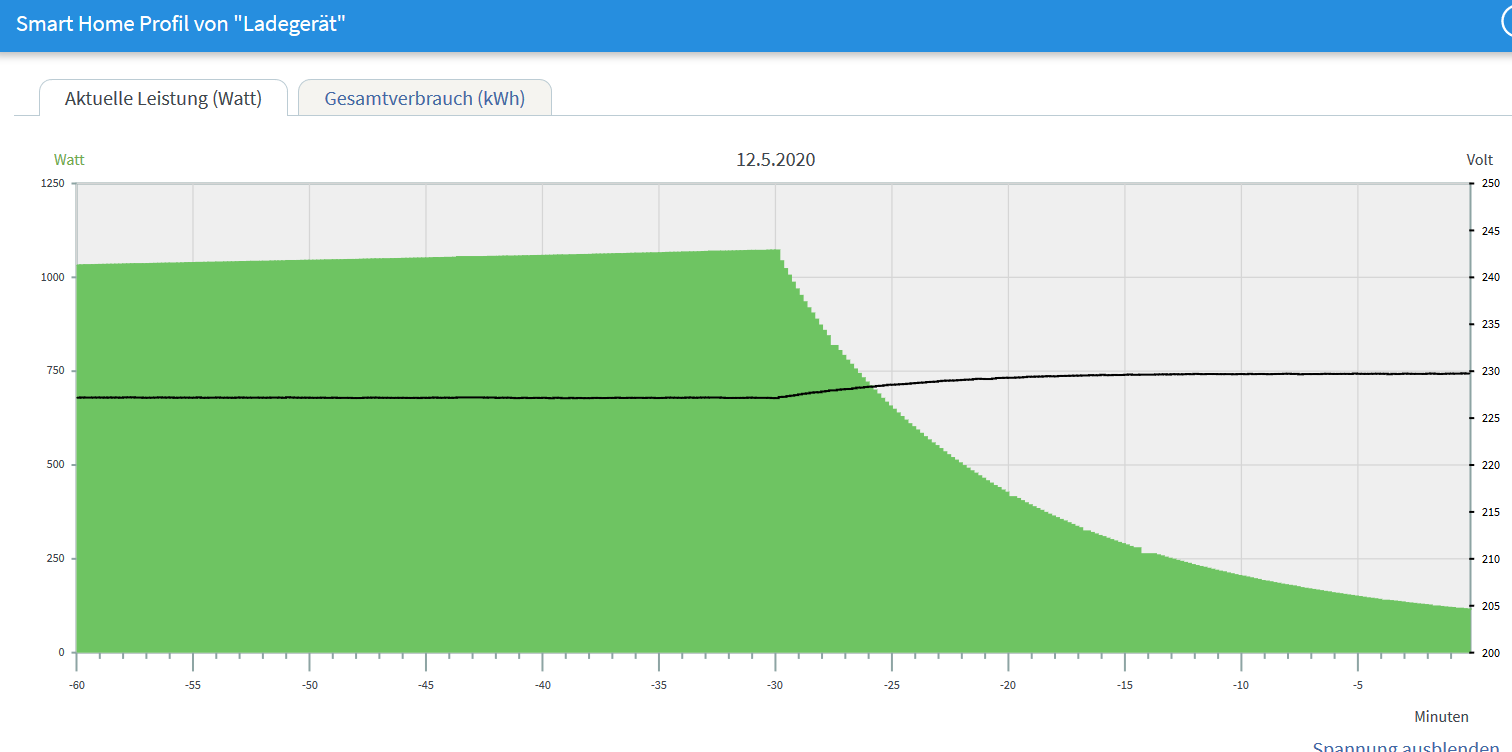Viewport: 1512px width, 752px height.
Task: Click the 250 value on Volt axis
Action: tap(1490, 184)
